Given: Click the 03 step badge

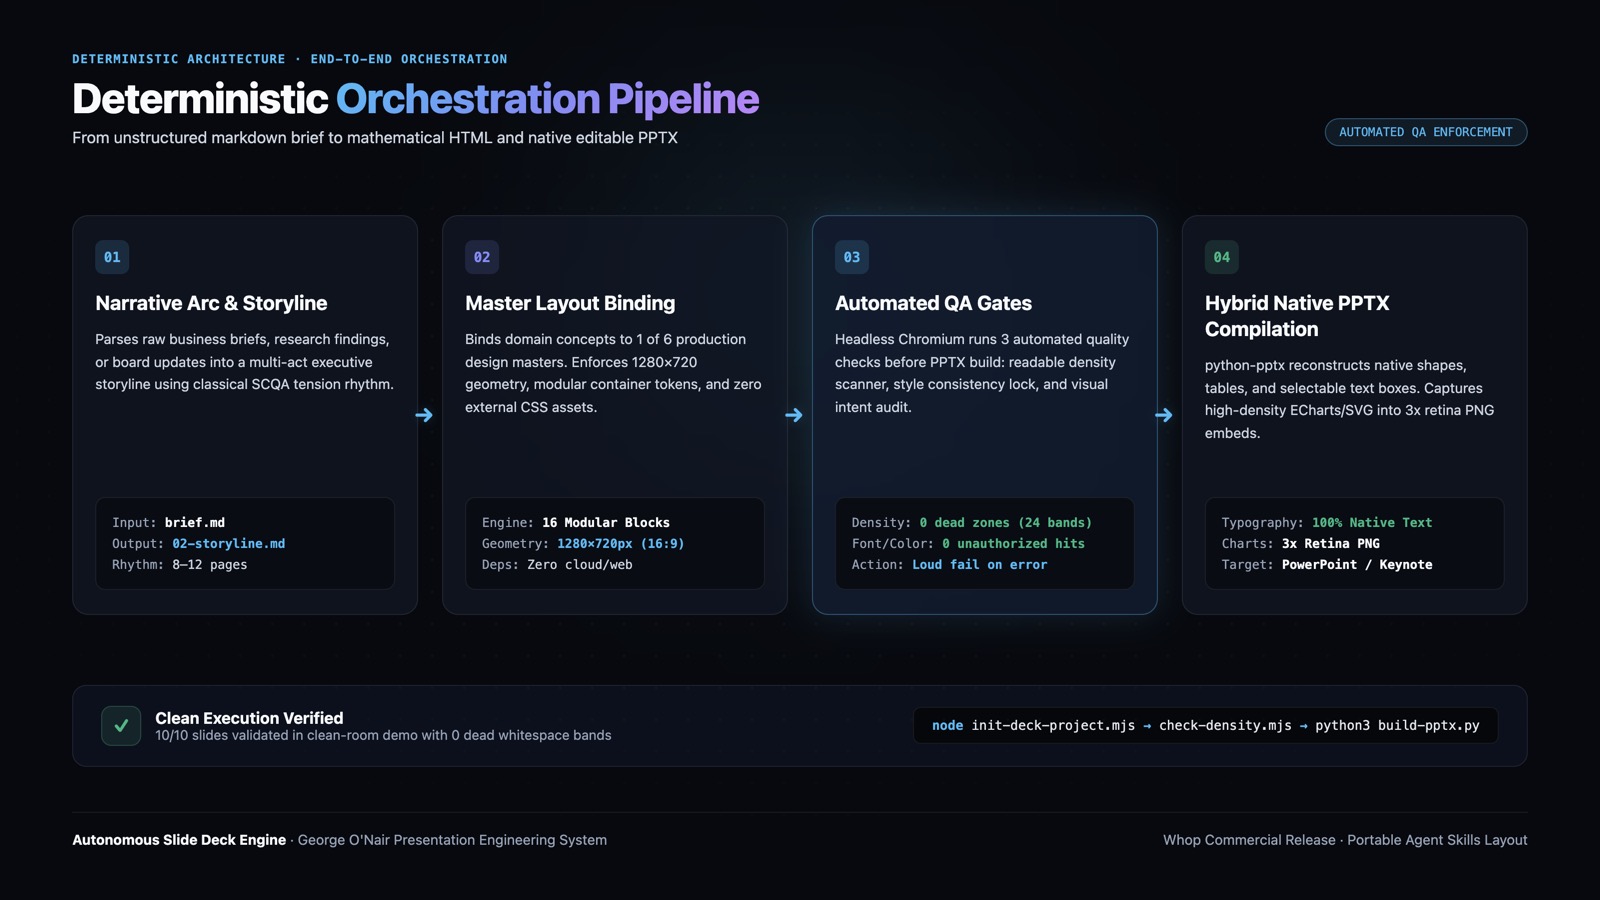Looking at the screenshot, I should [x=852, y=257].
